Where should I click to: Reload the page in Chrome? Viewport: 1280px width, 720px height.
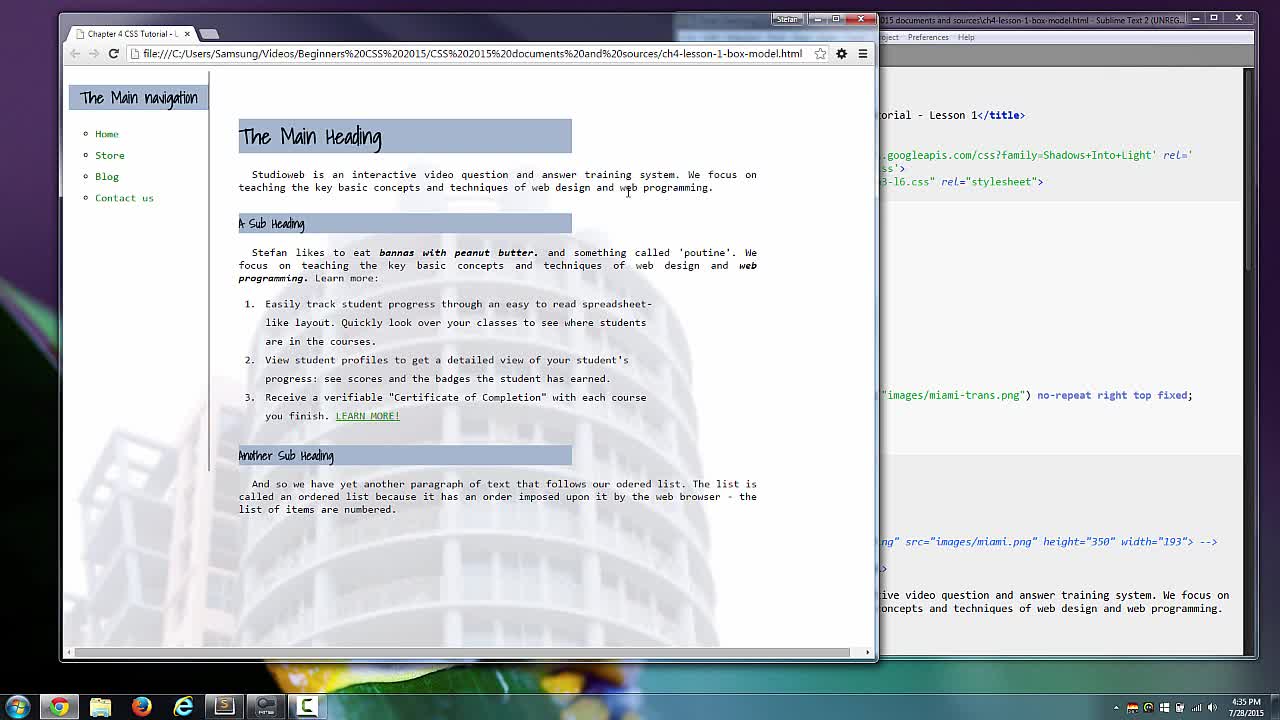[113, 54]
